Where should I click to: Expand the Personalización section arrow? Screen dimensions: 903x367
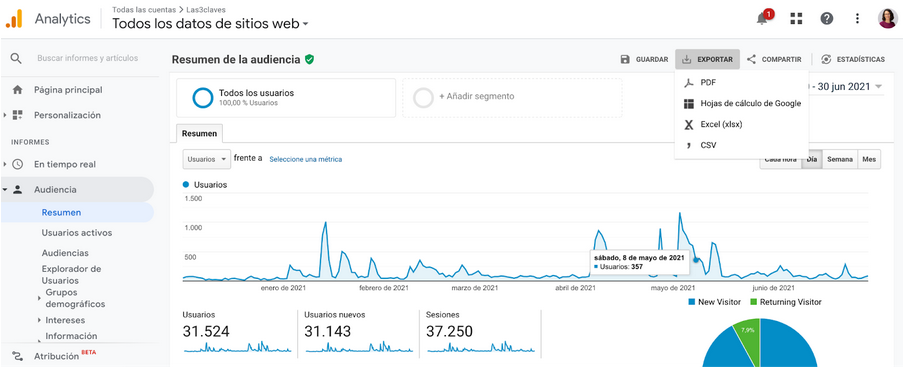click(x=5, y=115)
